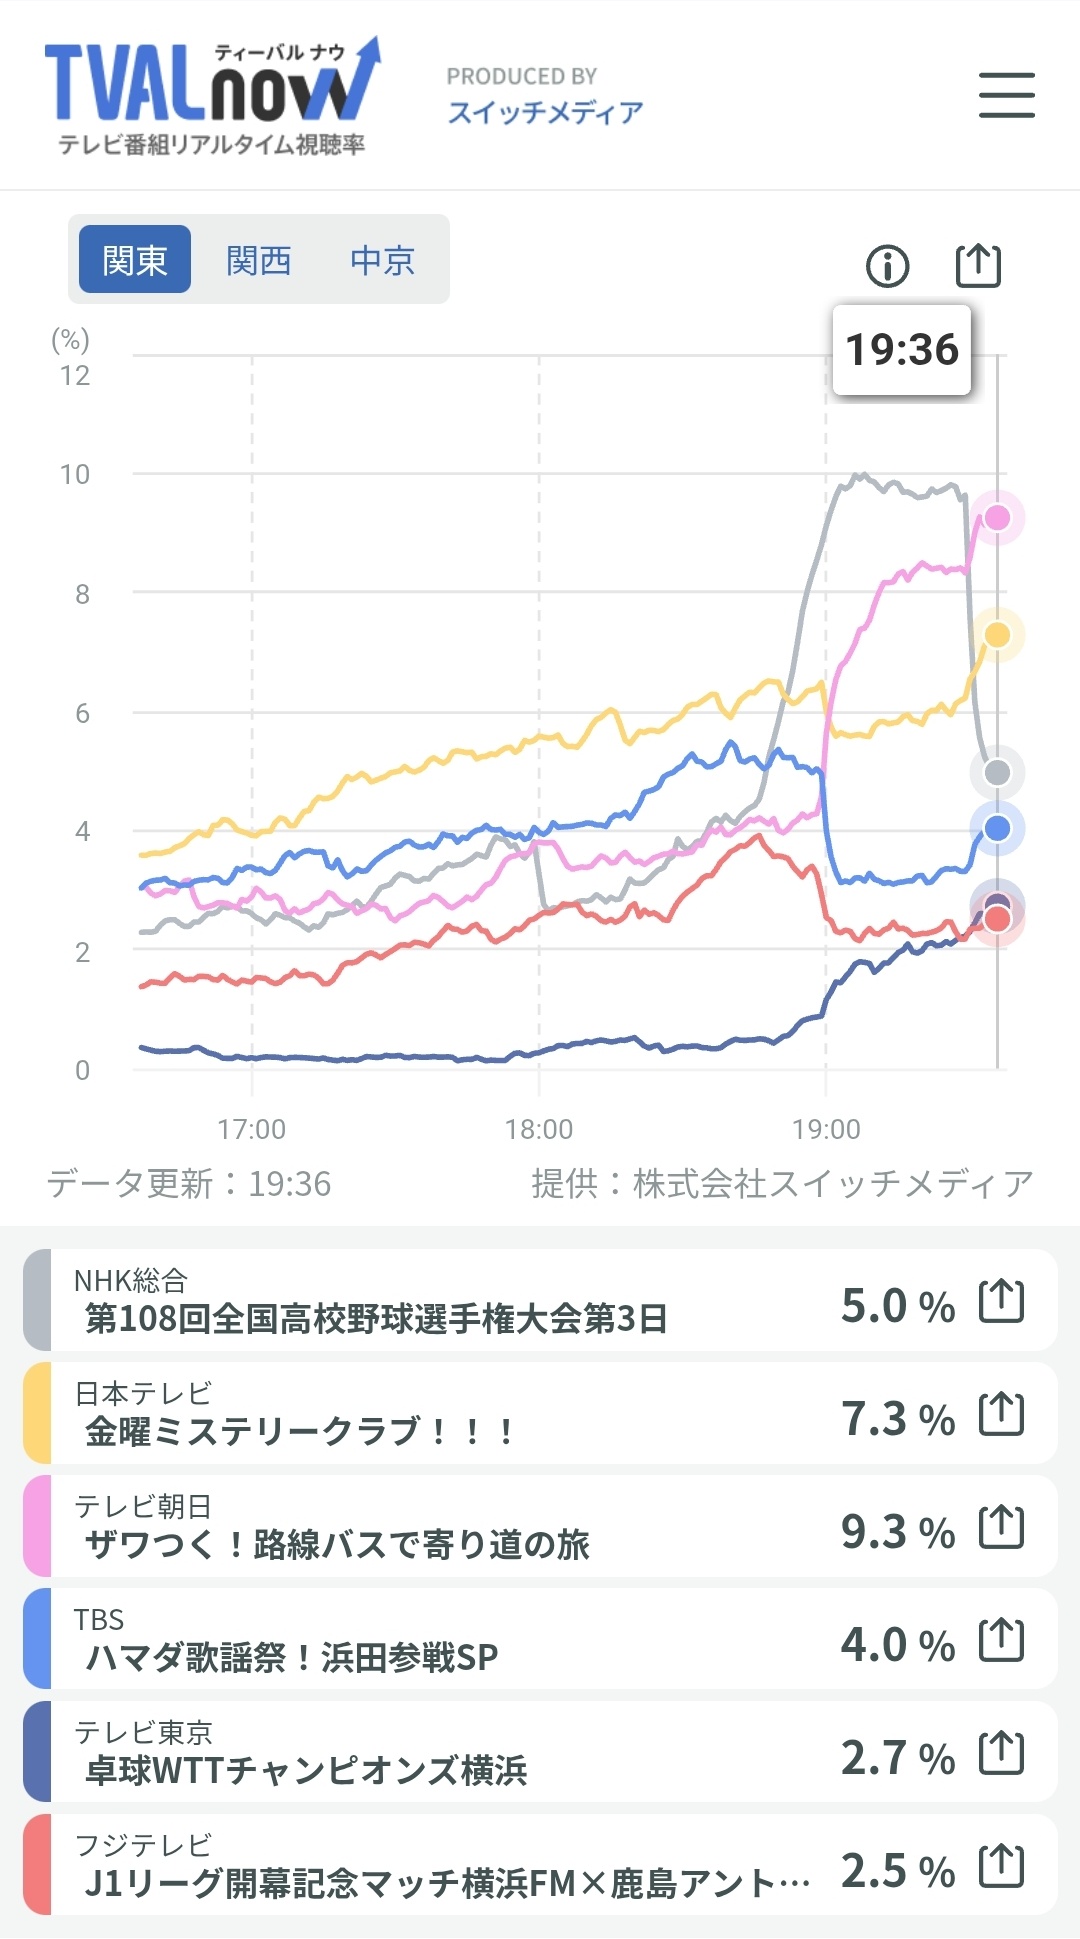Share the テレビ朝日 program rating
Viewport: 1080px width, 1939px height.
click(1001, 1527)
